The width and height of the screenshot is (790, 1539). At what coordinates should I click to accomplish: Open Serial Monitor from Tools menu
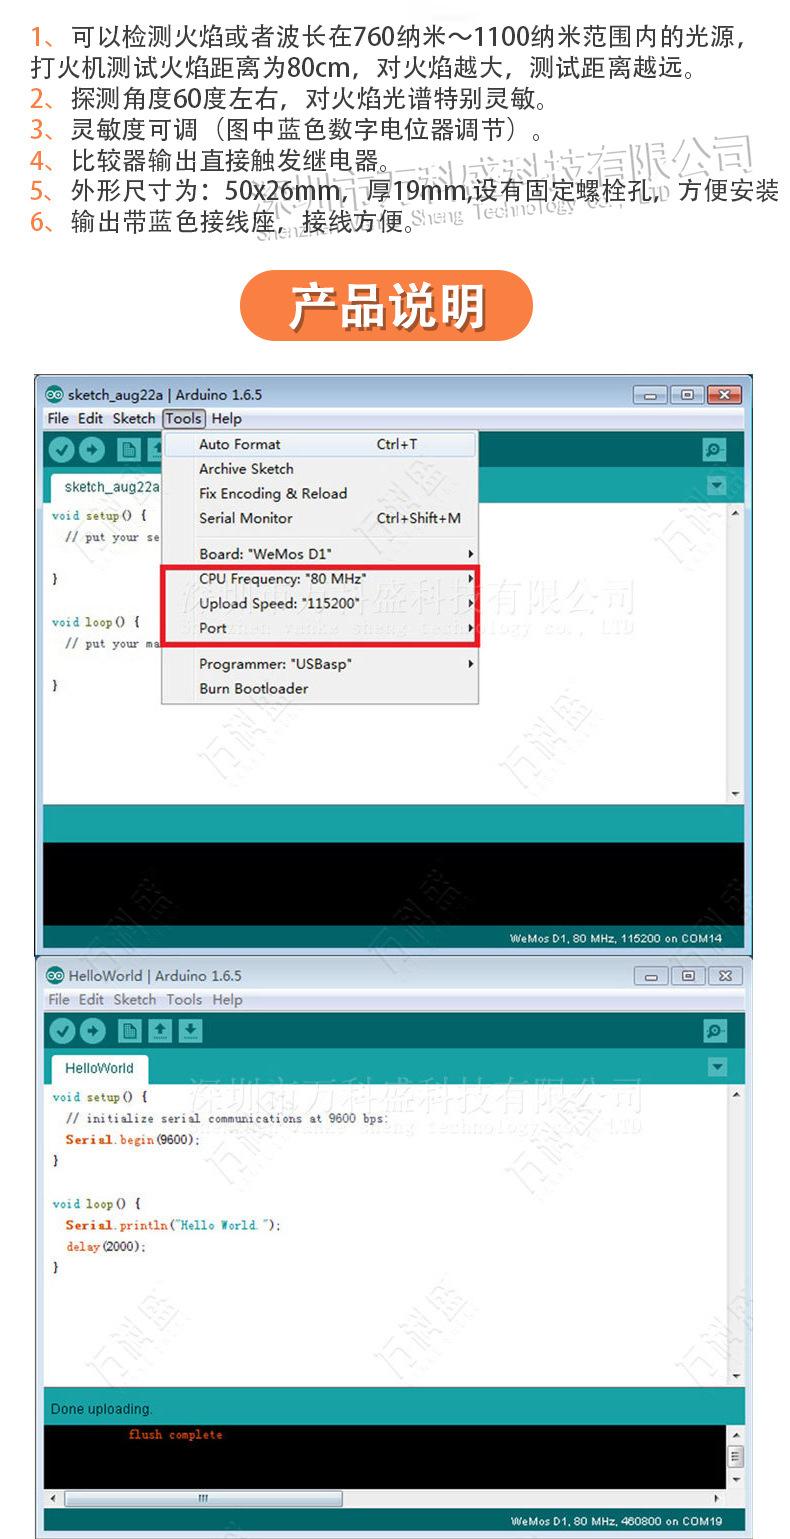pyautogui.click(x=320, y=518)
